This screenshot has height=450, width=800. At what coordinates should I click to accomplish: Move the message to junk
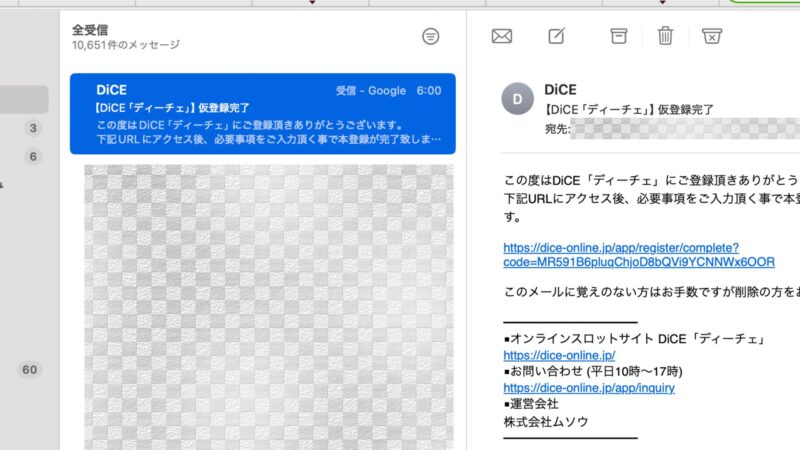click(x=711, y=36)
